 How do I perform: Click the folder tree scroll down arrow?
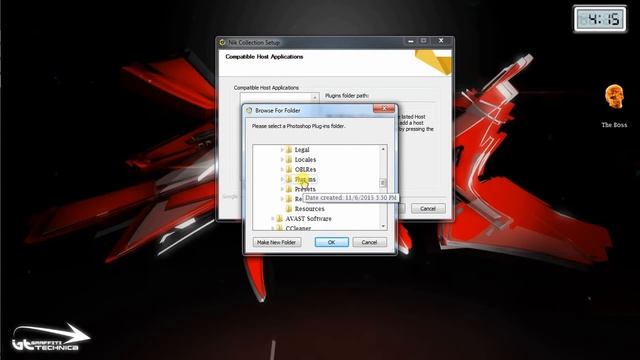[x=383, y=226]
